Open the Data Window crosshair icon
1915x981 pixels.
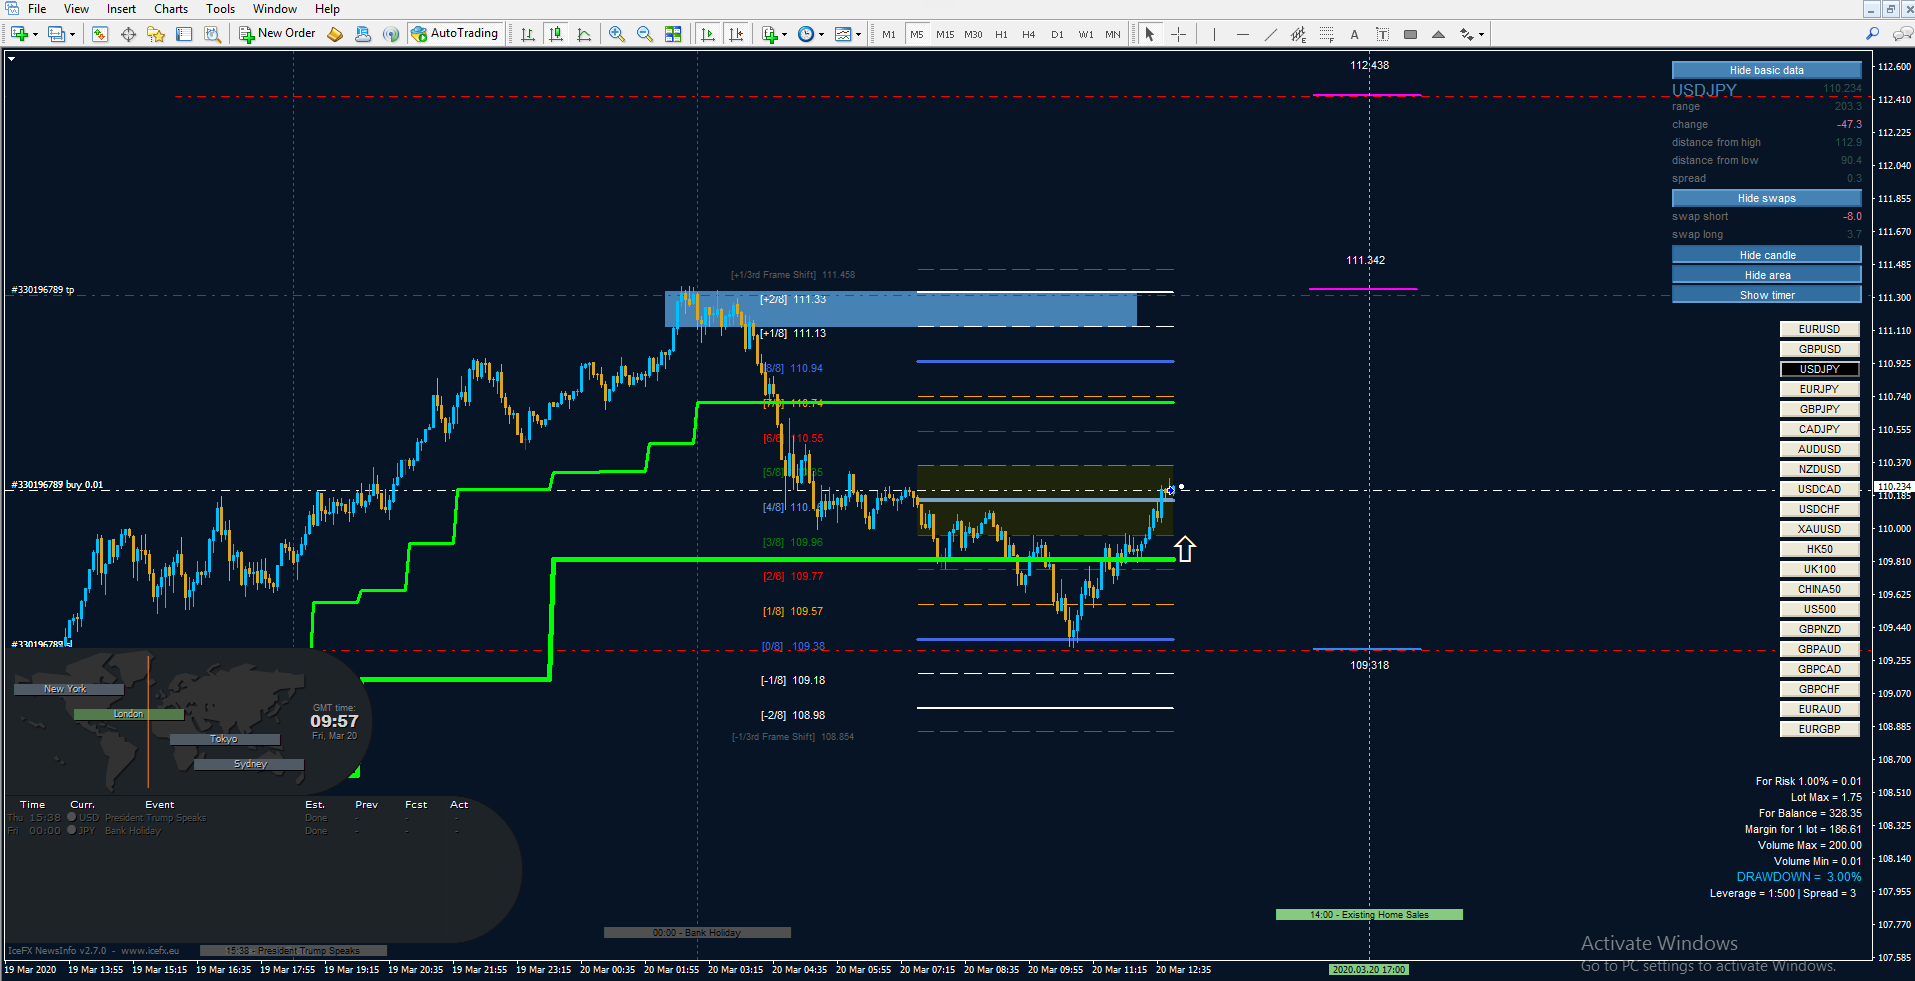[128, 34]
